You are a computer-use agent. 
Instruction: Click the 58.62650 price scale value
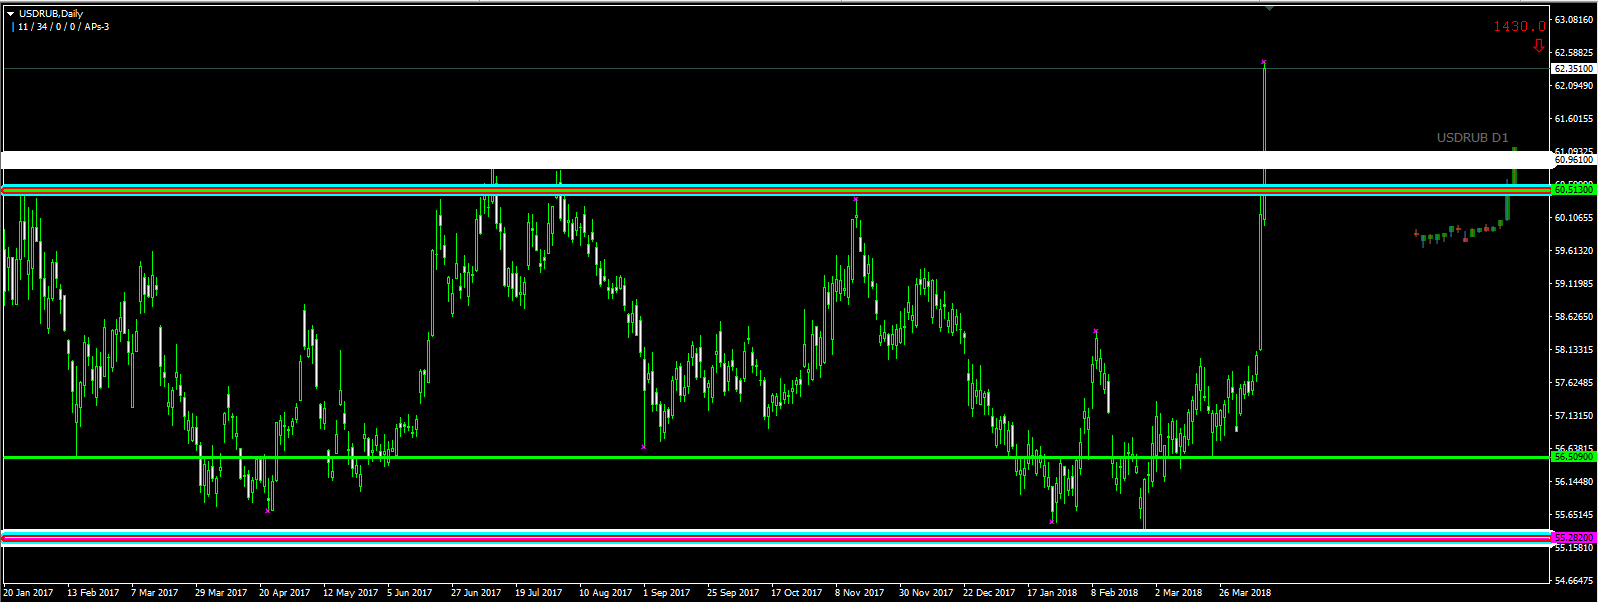pos(1574,317)
